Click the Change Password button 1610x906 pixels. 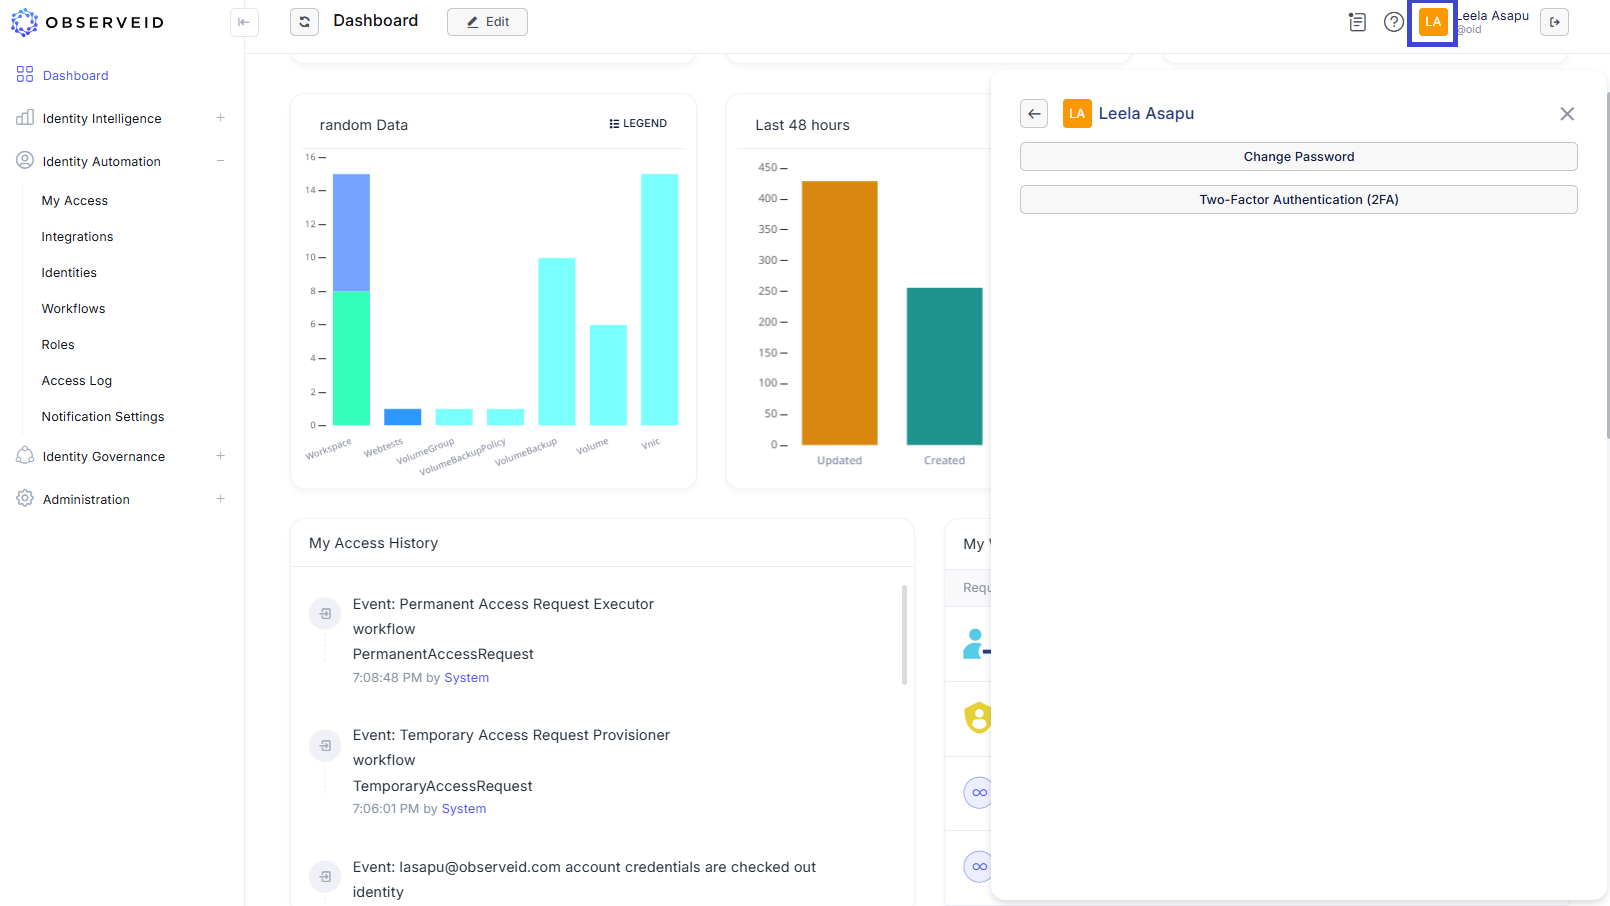click(x=1298, y=157)
